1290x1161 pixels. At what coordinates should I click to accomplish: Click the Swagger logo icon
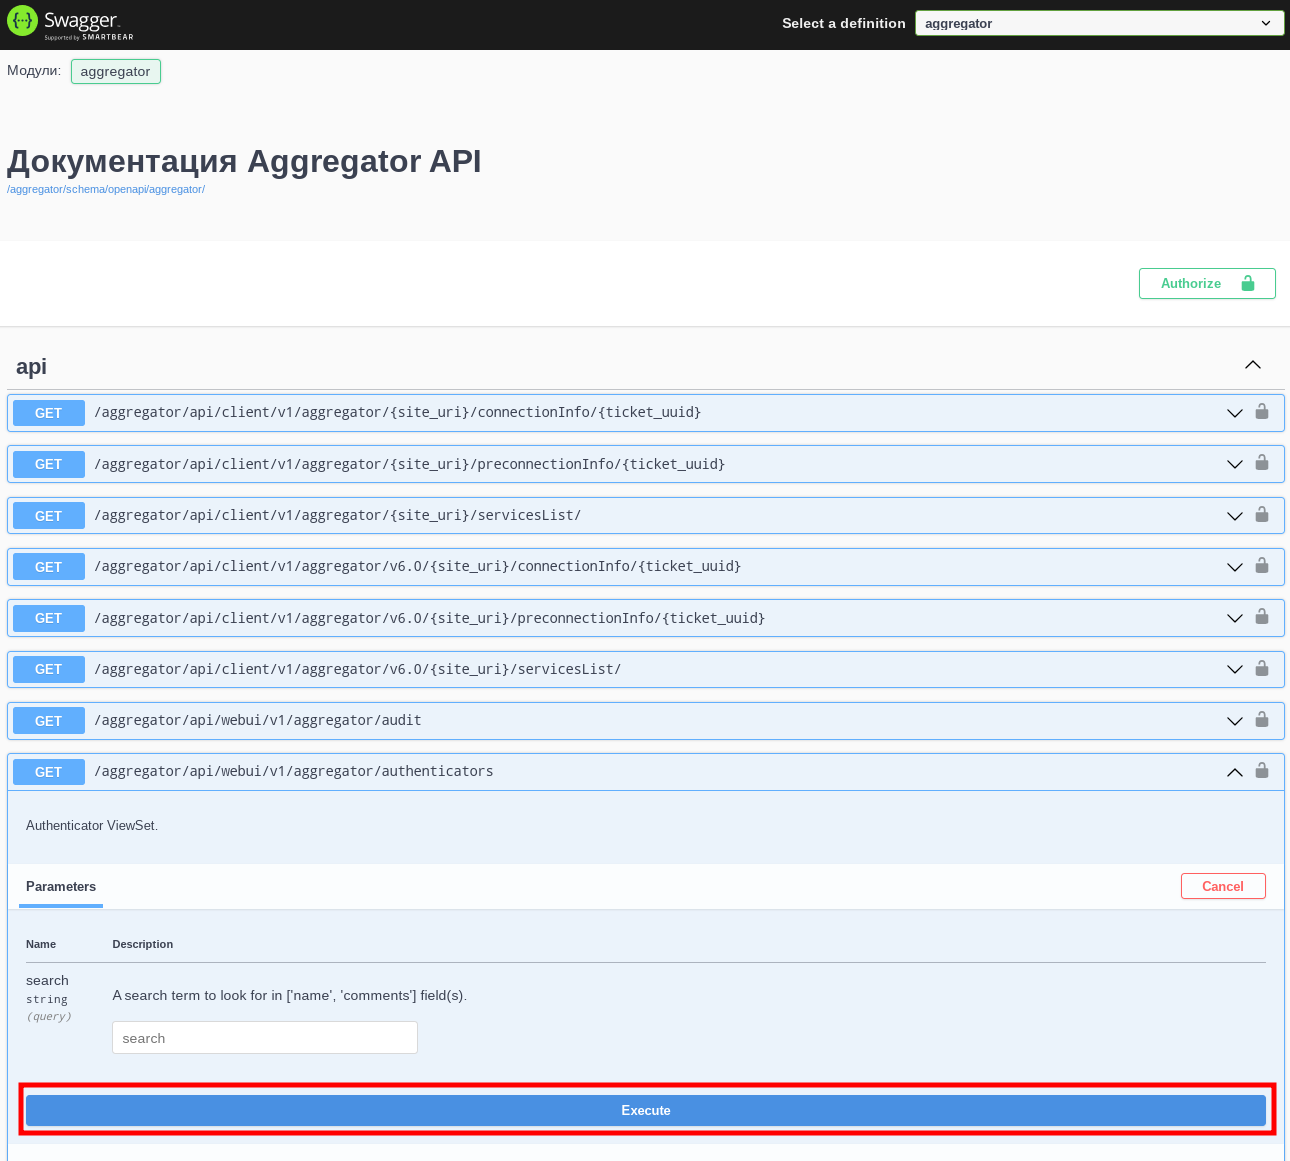pos(22,21)
